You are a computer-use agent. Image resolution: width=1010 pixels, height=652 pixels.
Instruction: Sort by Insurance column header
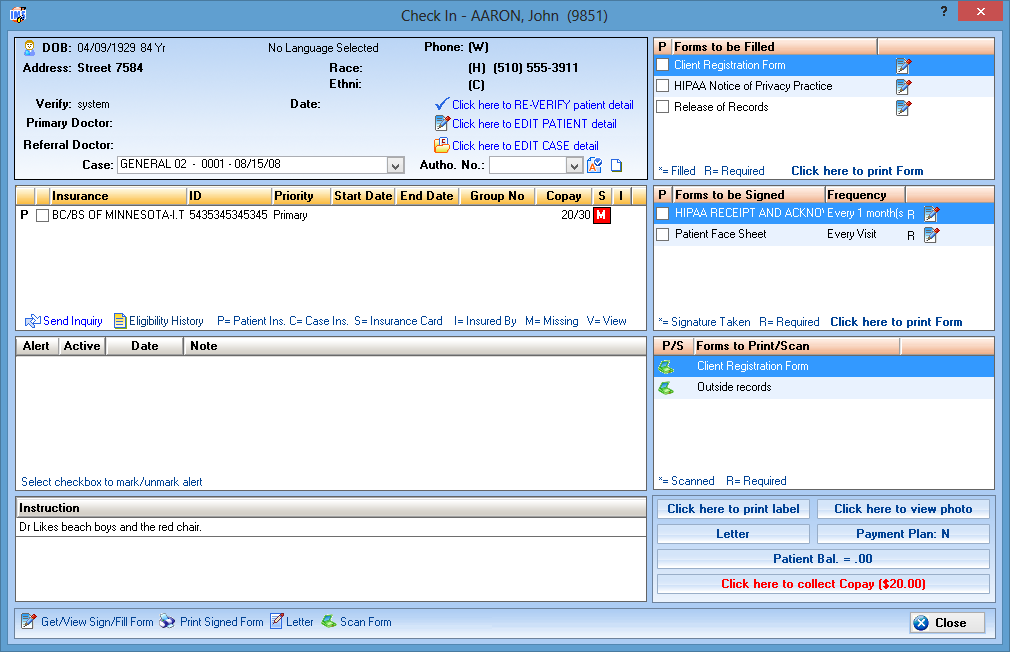click(x=118, y=196)
